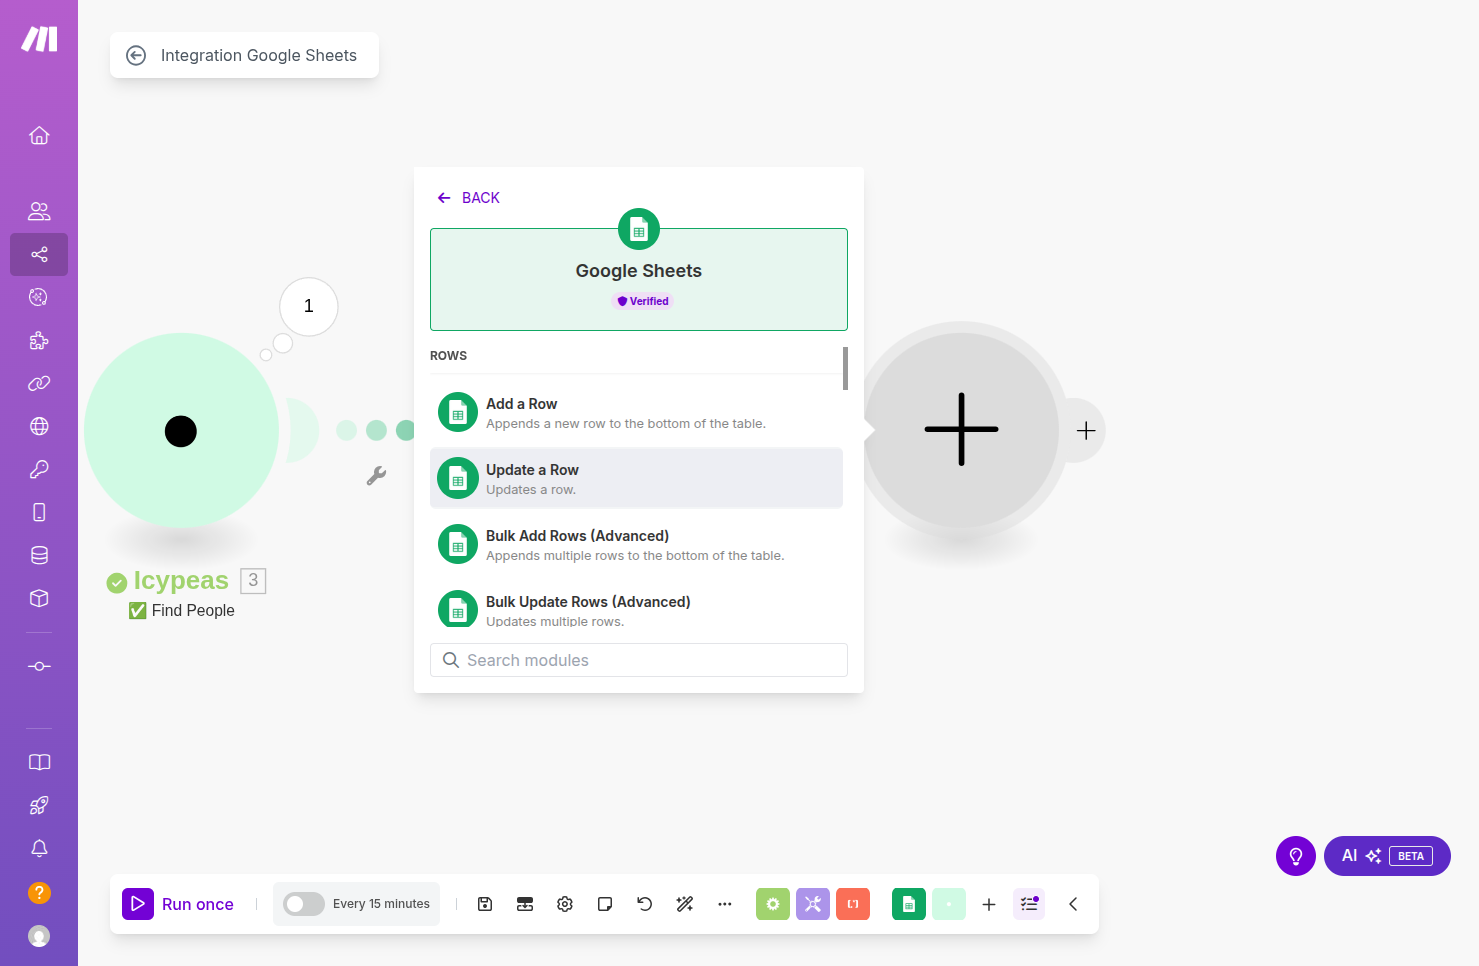Open Google Sheets favorite in bottom toolbar
The width and height of the screenshot is (1479, 966).
pos(909,904)
